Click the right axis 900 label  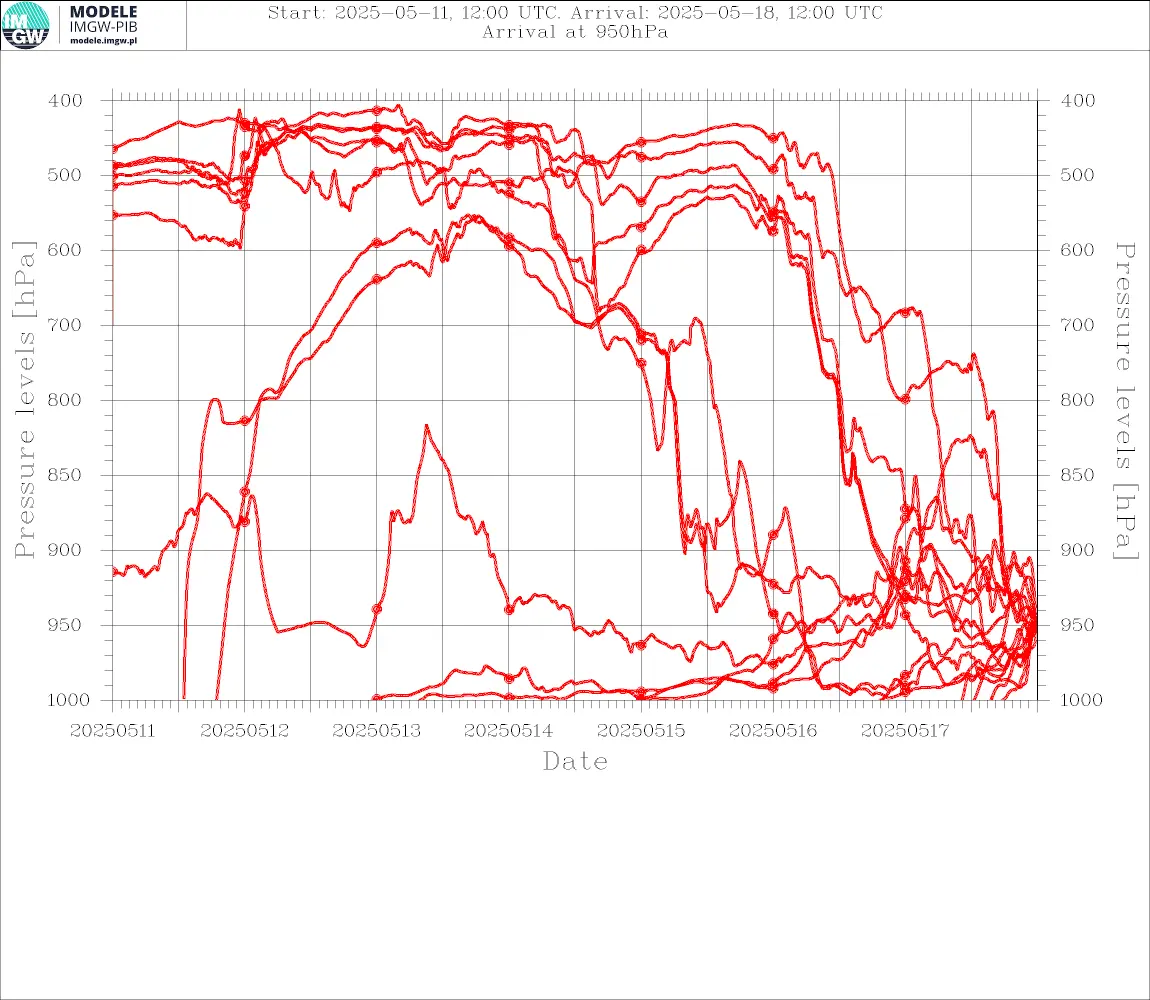pos(1078,550)
